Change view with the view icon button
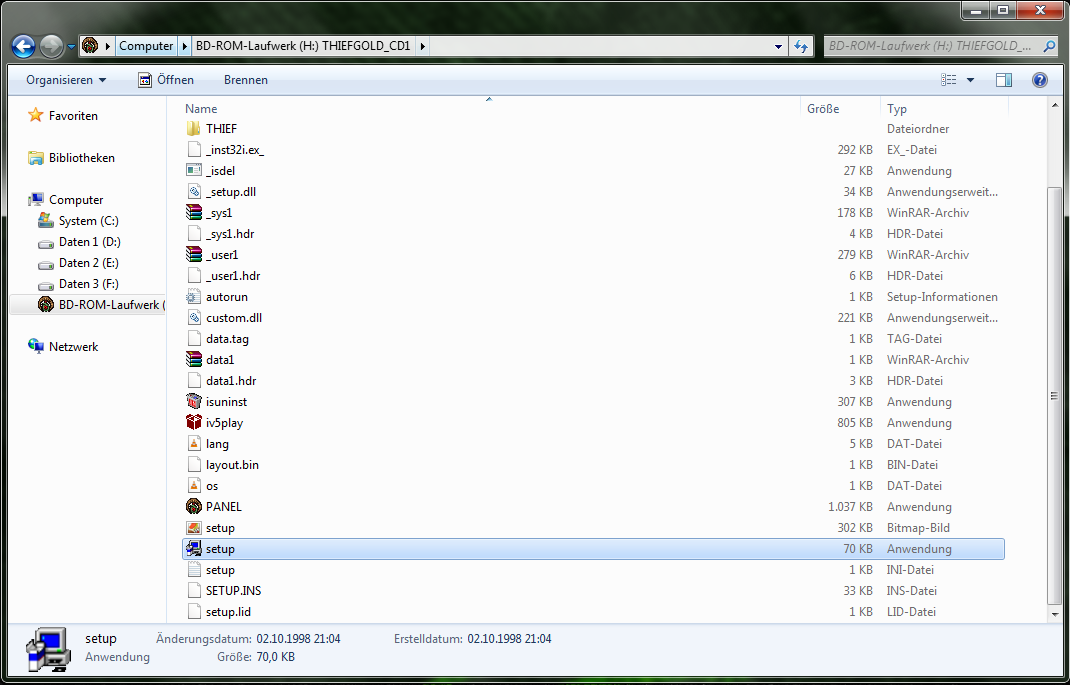 pyautogui.click(x=949, y=80)
